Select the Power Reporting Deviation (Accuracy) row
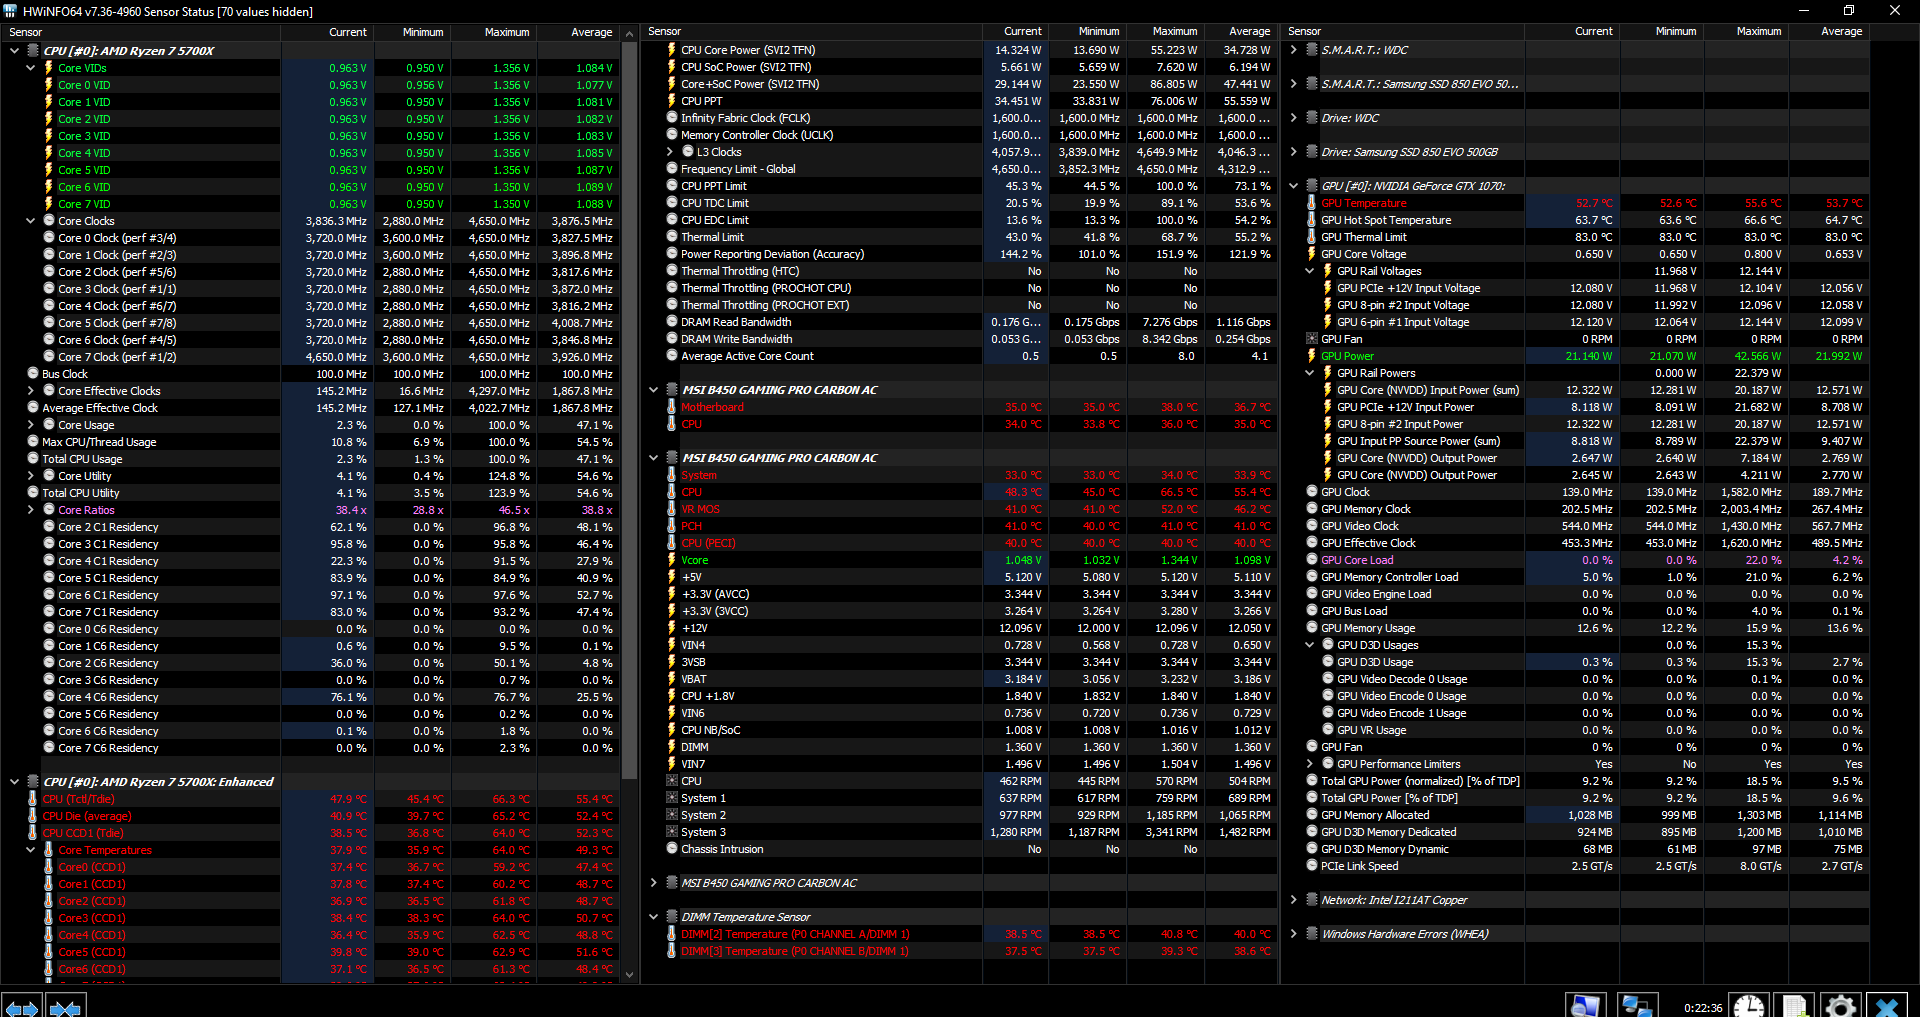 (961, 254)
